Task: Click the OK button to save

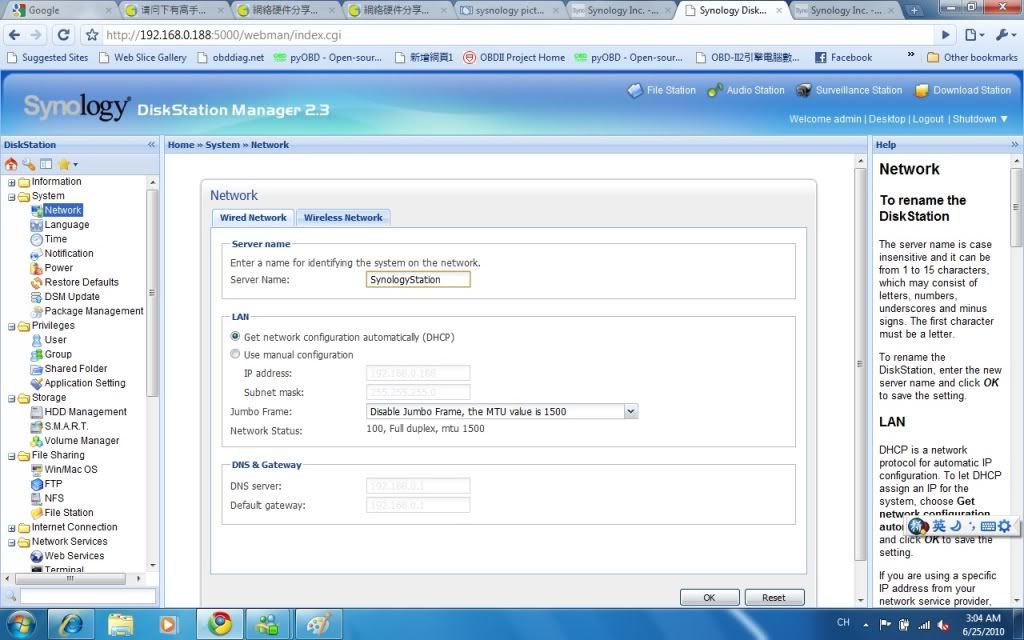Action: click(x=709, y=598)
